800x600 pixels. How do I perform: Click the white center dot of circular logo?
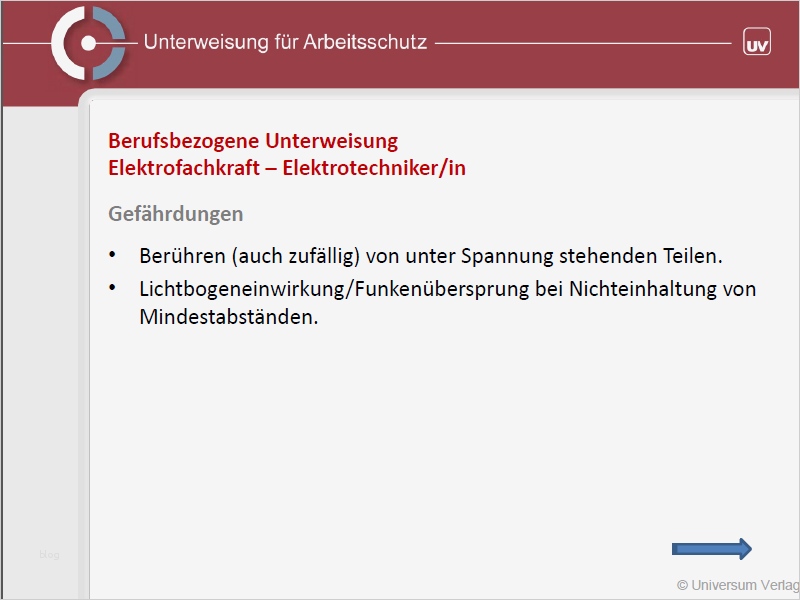89,43
